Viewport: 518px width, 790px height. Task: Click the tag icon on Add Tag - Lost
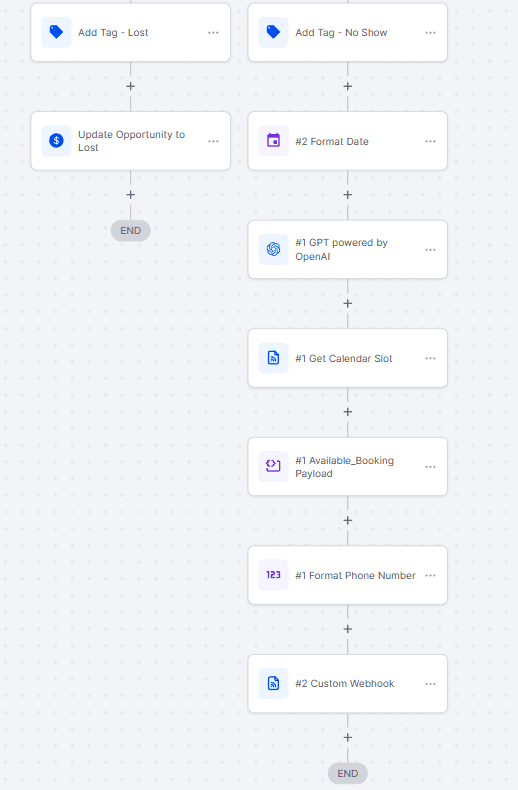point(56,32)
